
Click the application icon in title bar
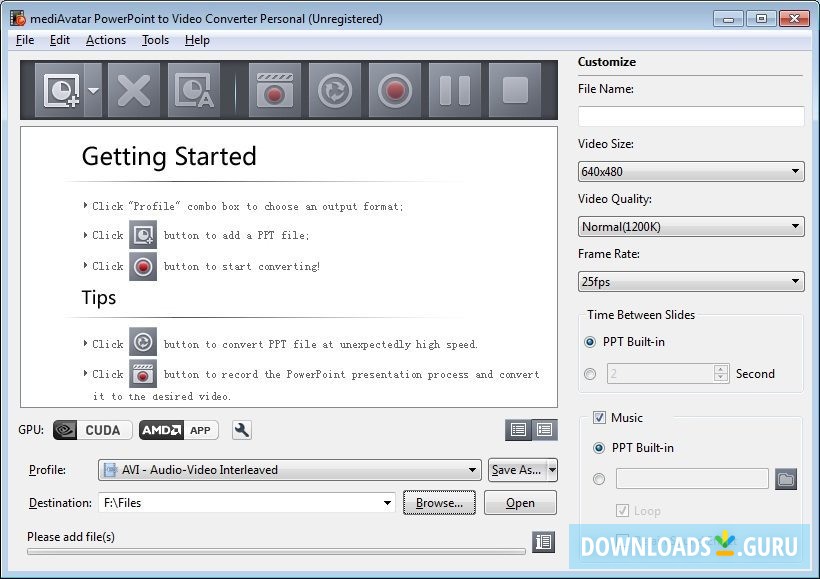pyautogui.click(x=18, y=18)
